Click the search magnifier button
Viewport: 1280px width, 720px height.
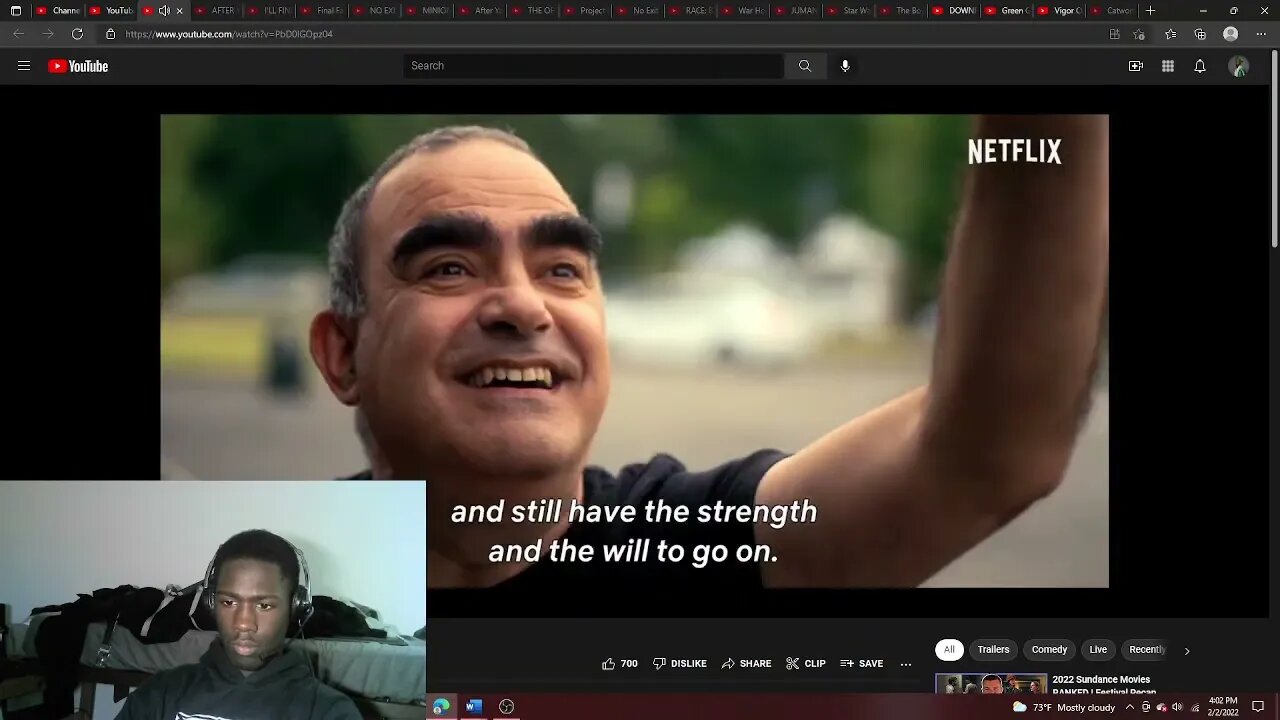805,66
